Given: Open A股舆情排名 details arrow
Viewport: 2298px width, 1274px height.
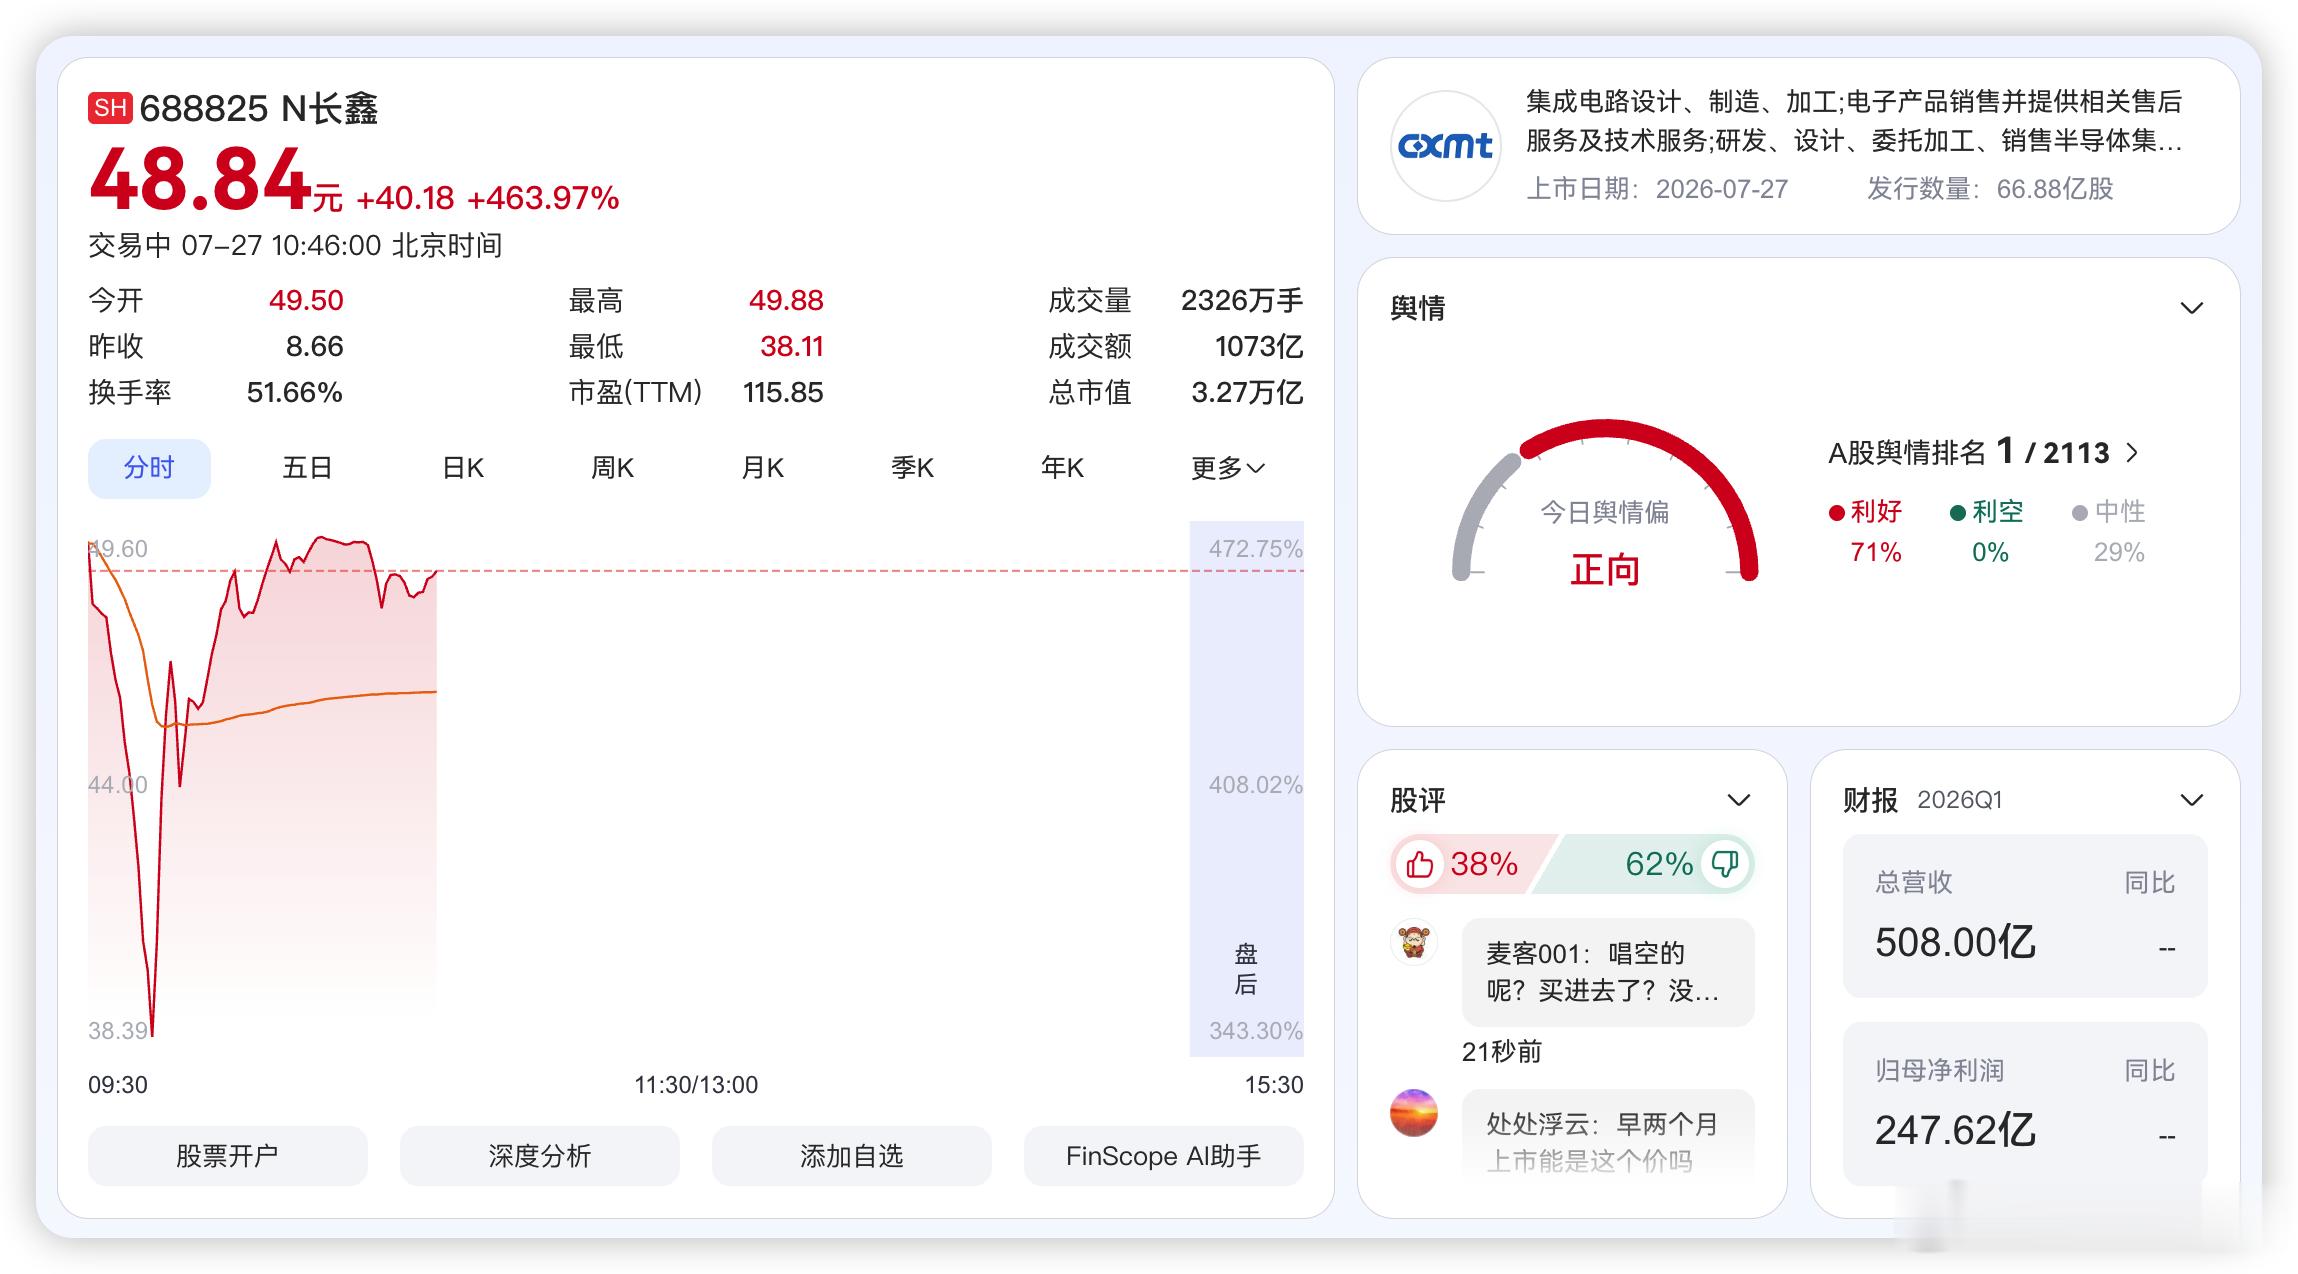Looking at the screenshot, I should pos(2131,453).
